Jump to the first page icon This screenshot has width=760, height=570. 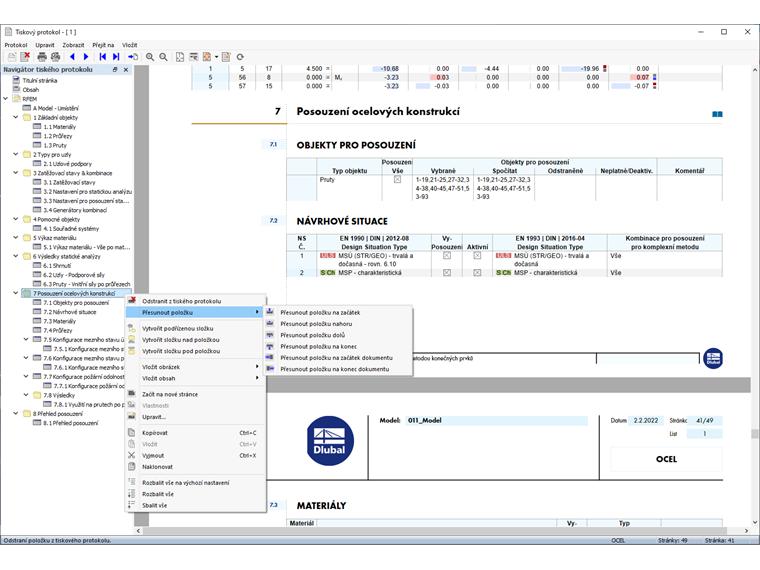(103, 57)
